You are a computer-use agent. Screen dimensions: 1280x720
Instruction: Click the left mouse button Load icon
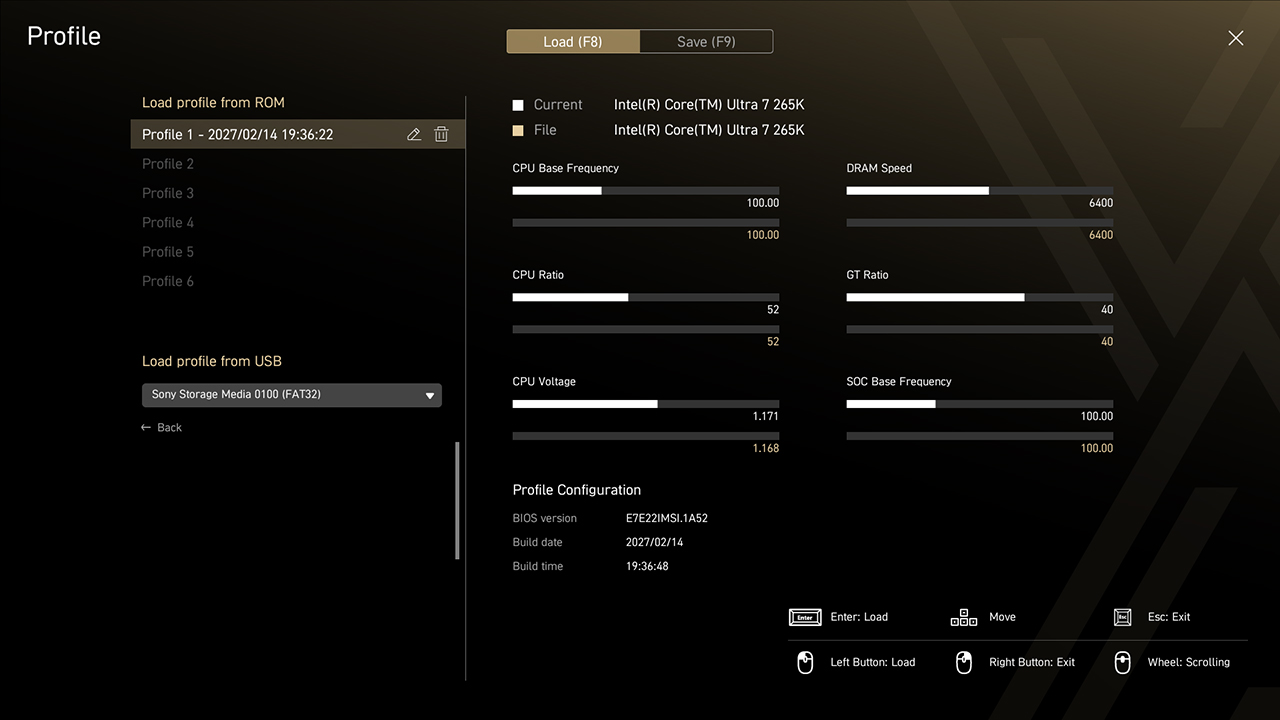click(805, 662)
